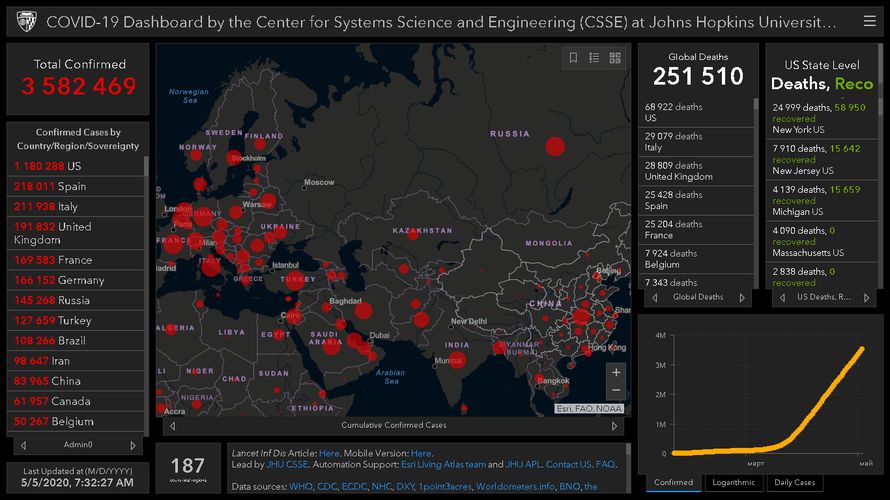The image size is (890, 500).
Task: Switch to the Daily Cases chart tab
Action: point(795,482)
